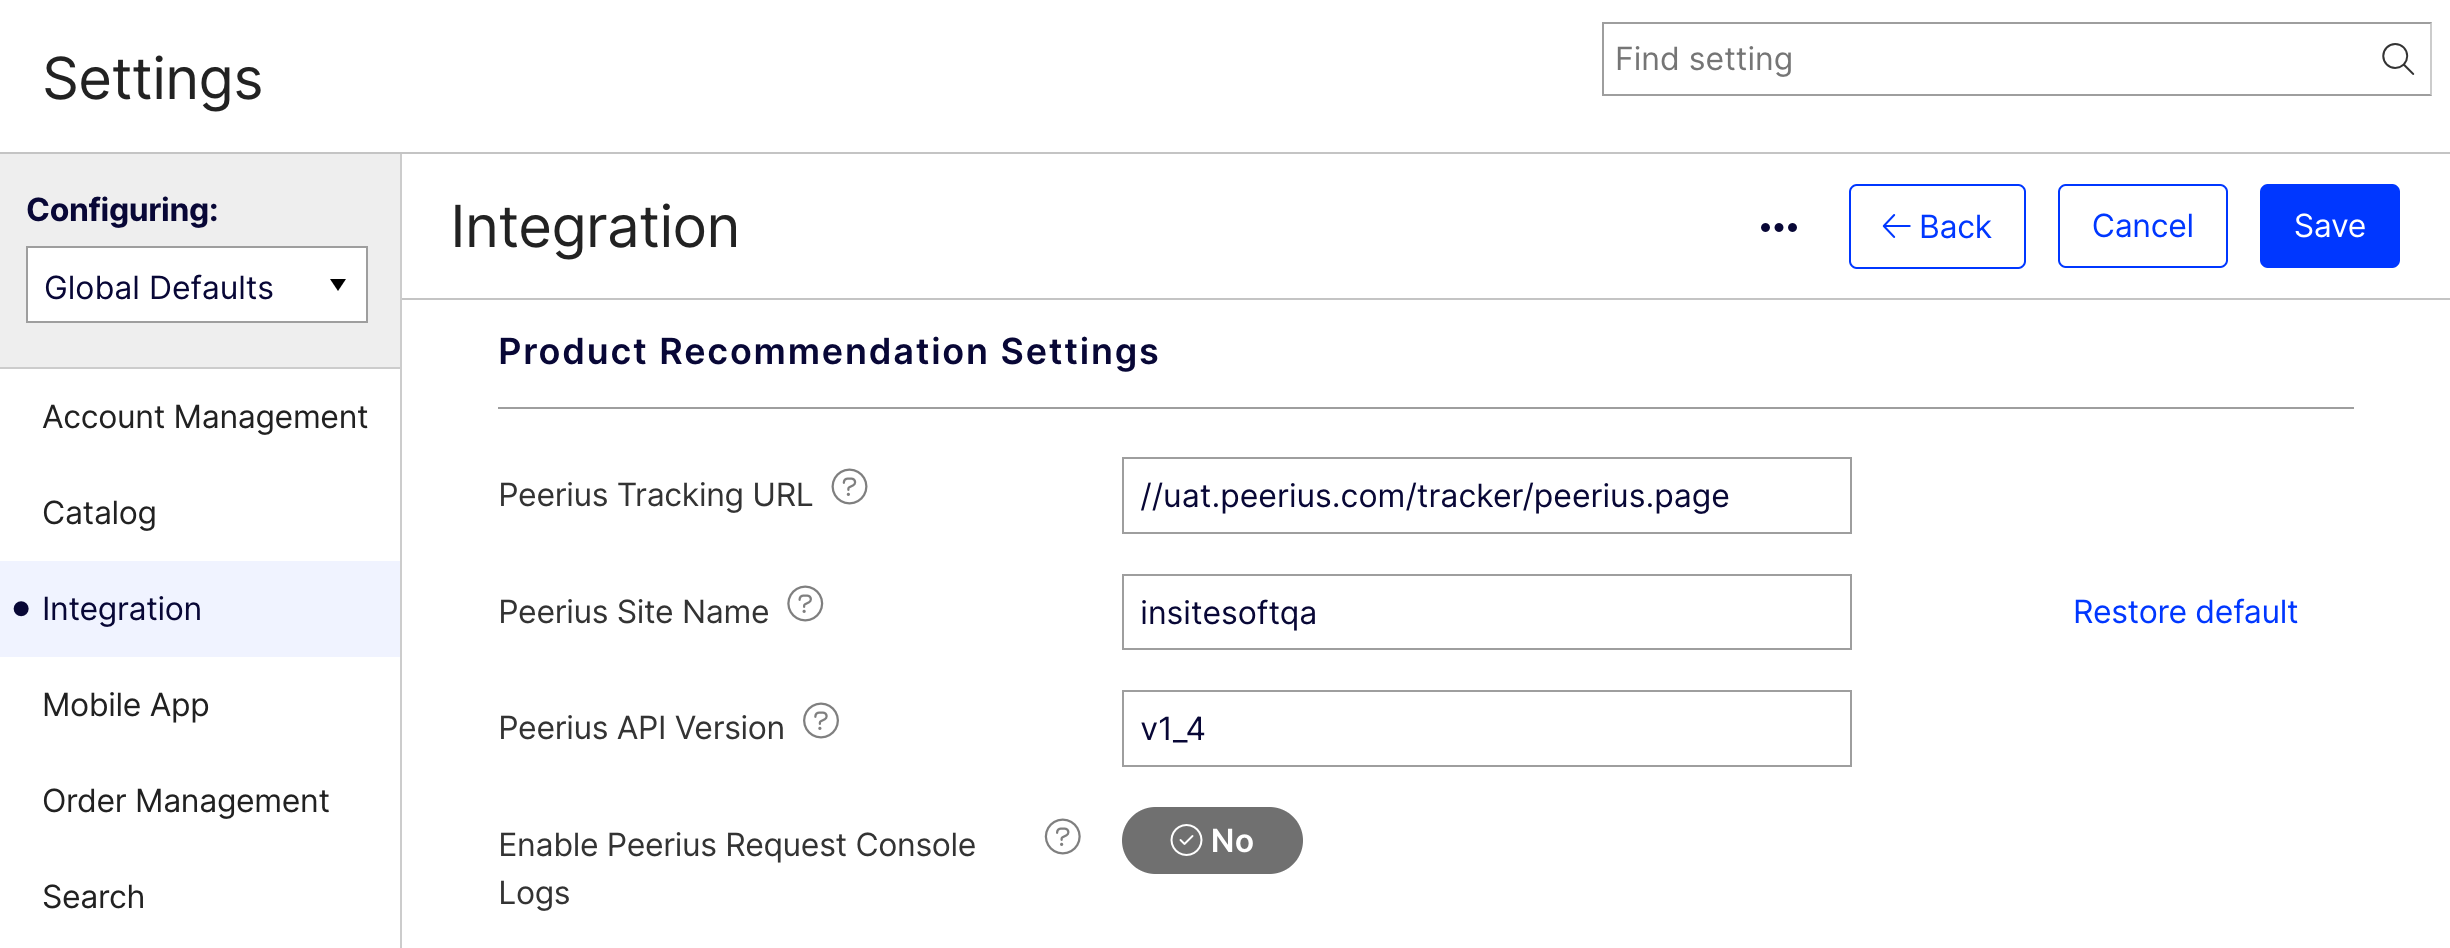Navigate to Order Management settings
2450x948 pixels.
tap(186, 801)
